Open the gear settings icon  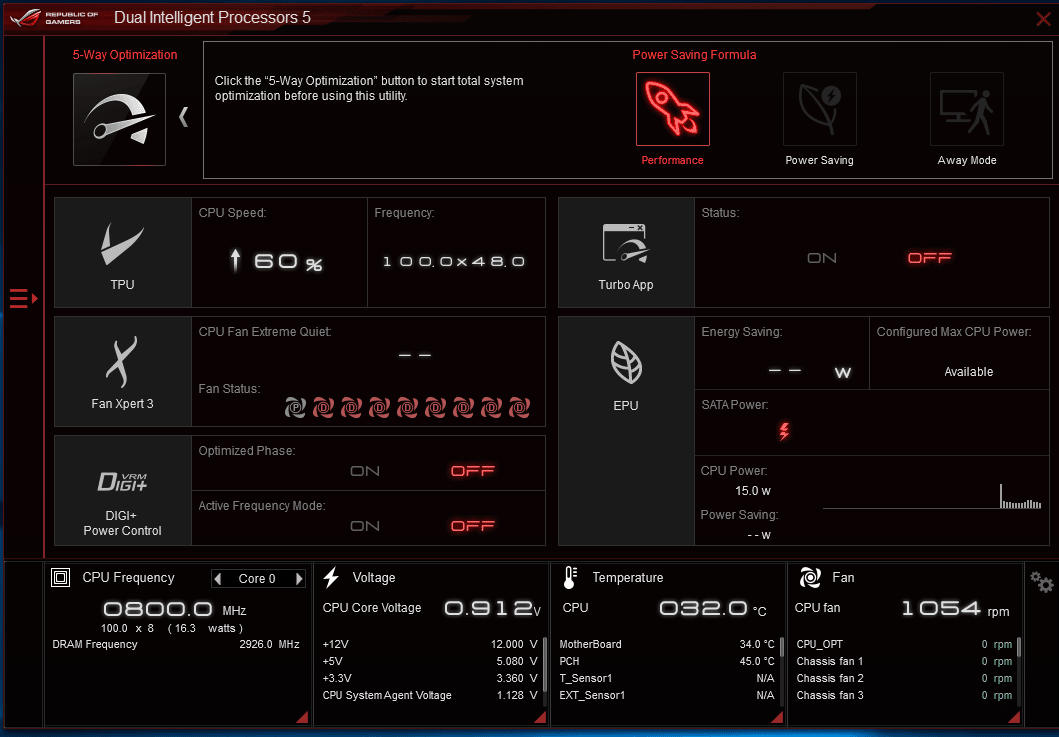[x=1041, y=582]
